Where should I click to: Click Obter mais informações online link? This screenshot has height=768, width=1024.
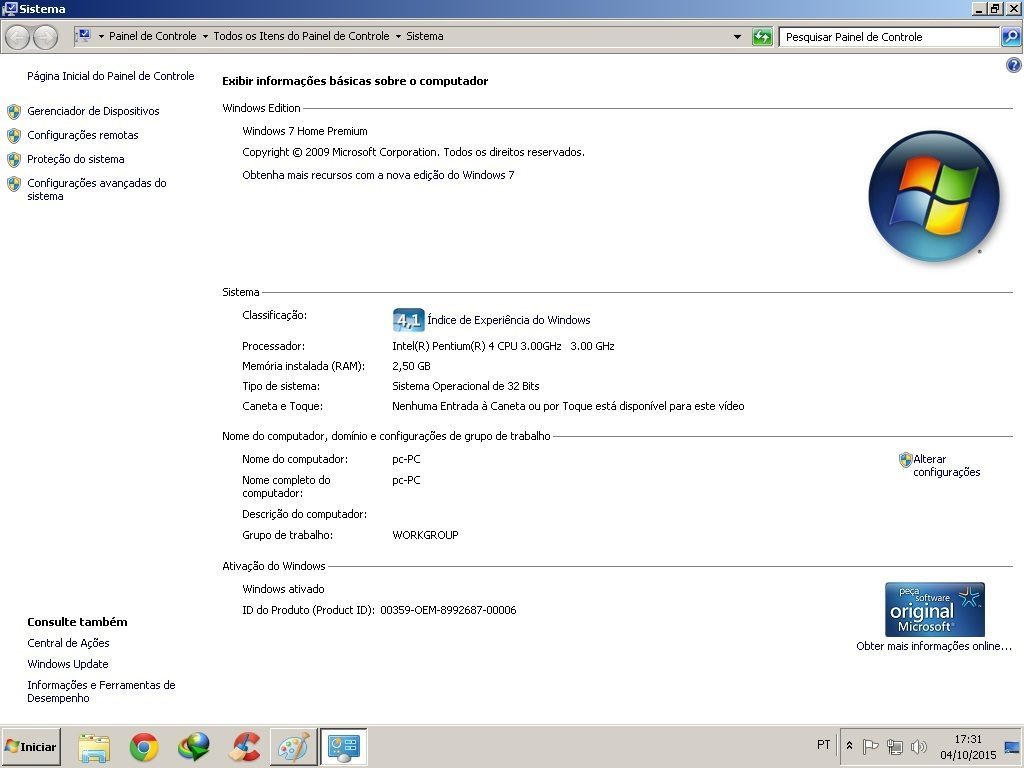(934, 647)
